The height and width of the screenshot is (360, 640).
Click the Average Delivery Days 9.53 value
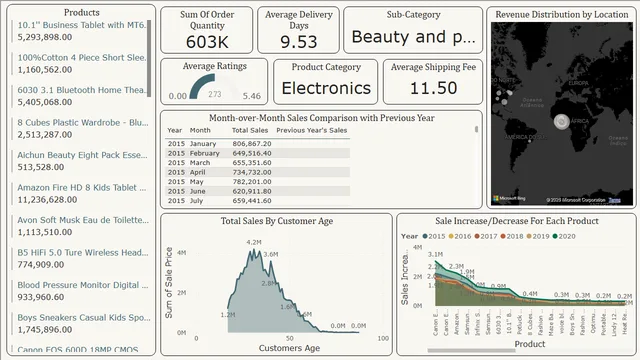298,42
